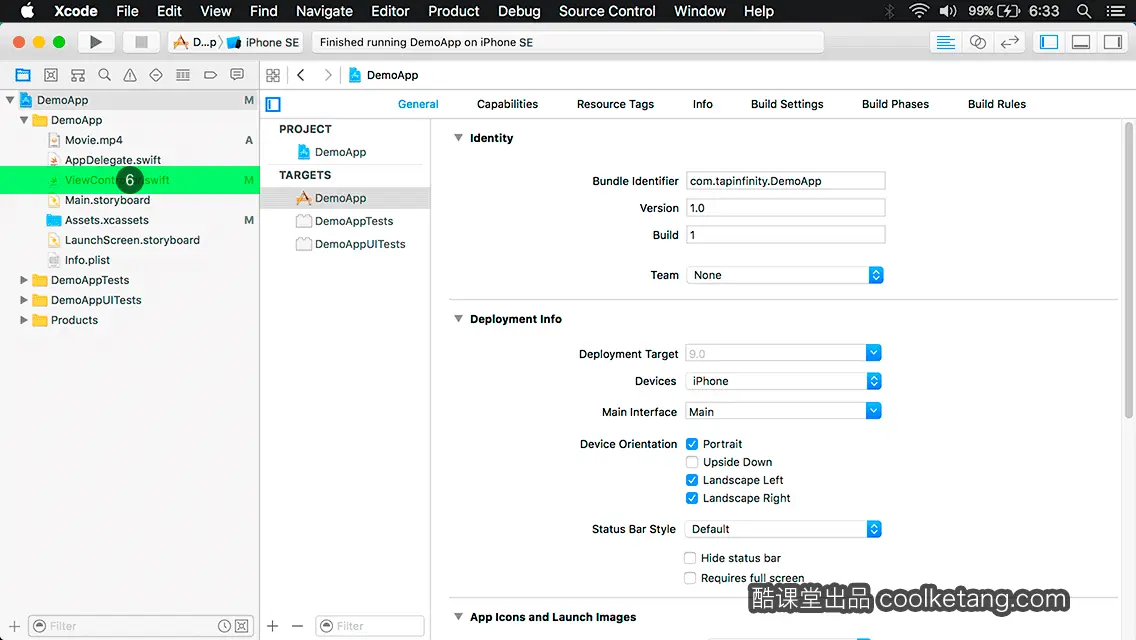Open the Issue navigator warning icon
Screen dimensions: 1136x640
pyautogui.click(x=130, y=75)
